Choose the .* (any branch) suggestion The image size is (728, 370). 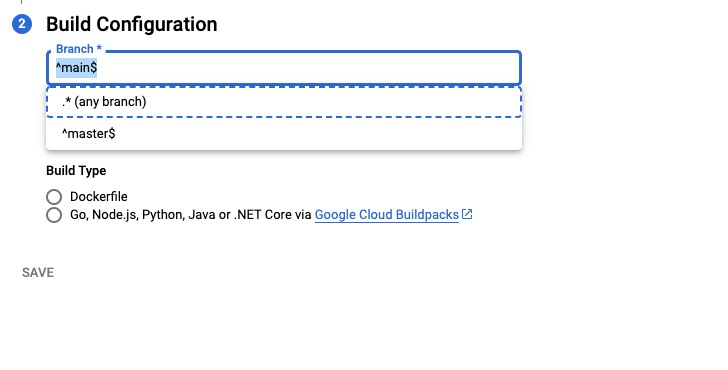284,102
